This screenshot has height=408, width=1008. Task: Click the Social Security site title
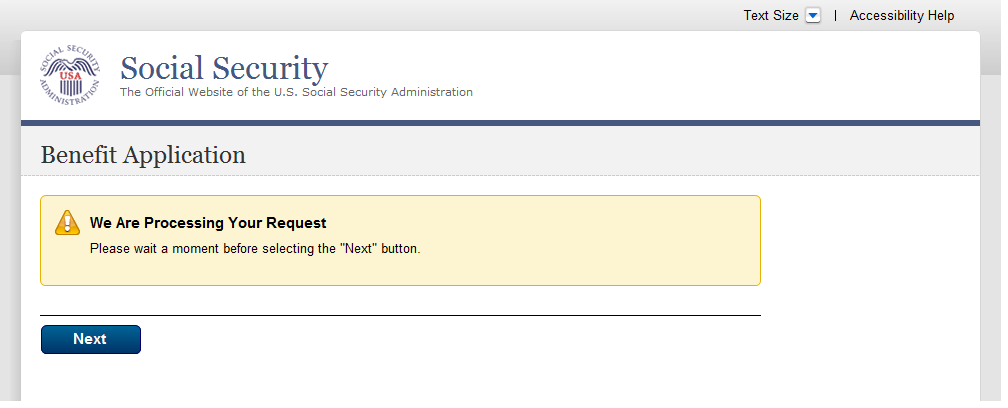click(223, 69)
